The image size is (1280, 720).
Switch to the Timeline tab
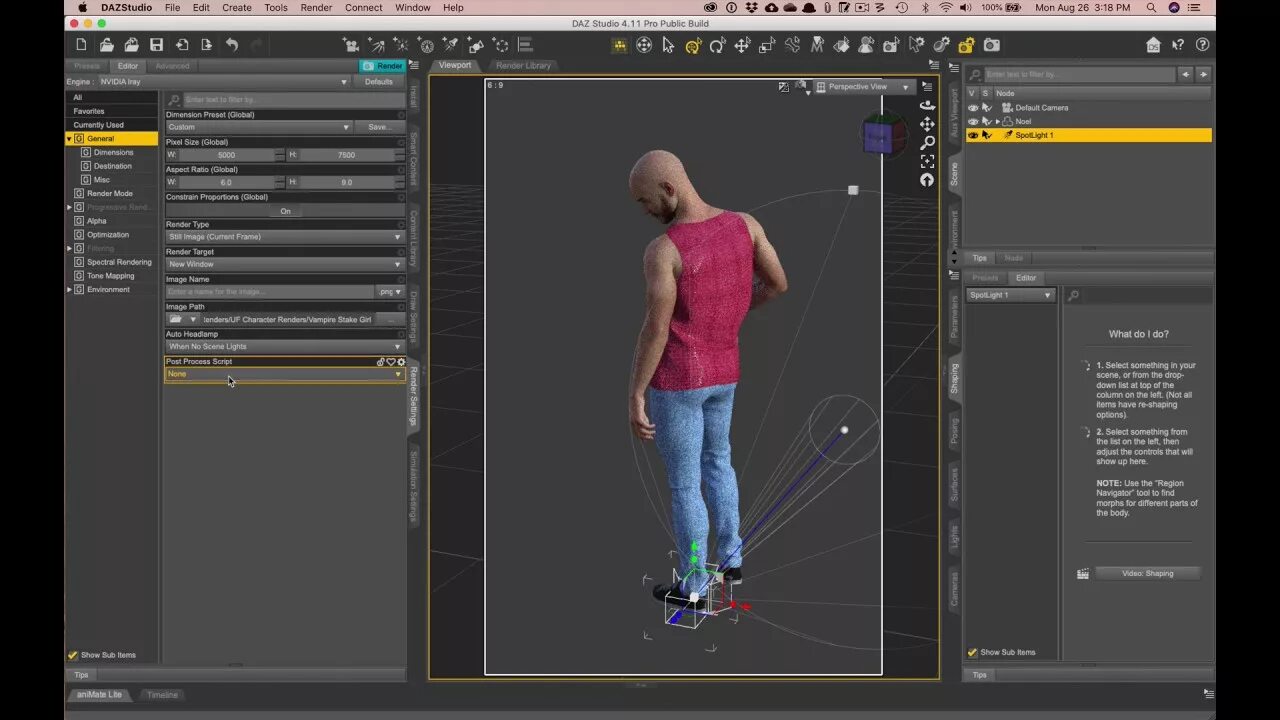pos(161,695)
